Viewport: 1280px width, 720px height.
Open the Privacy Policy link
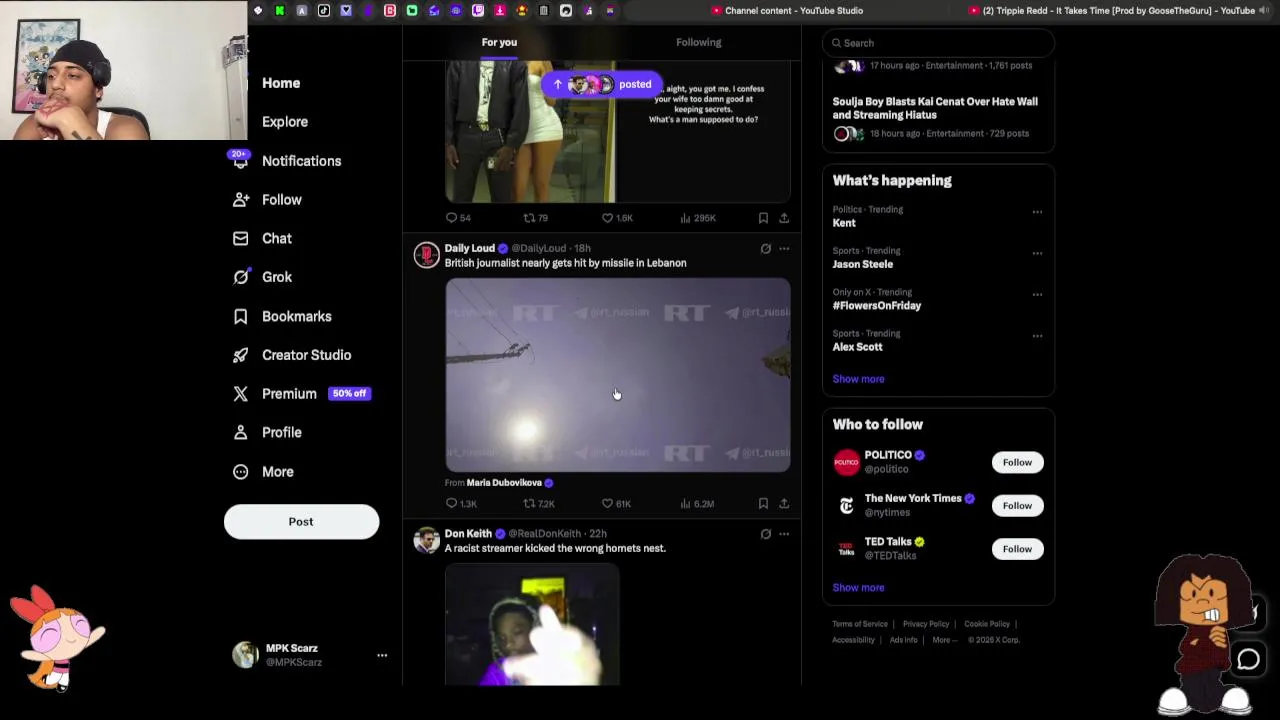tap(925, 624)
